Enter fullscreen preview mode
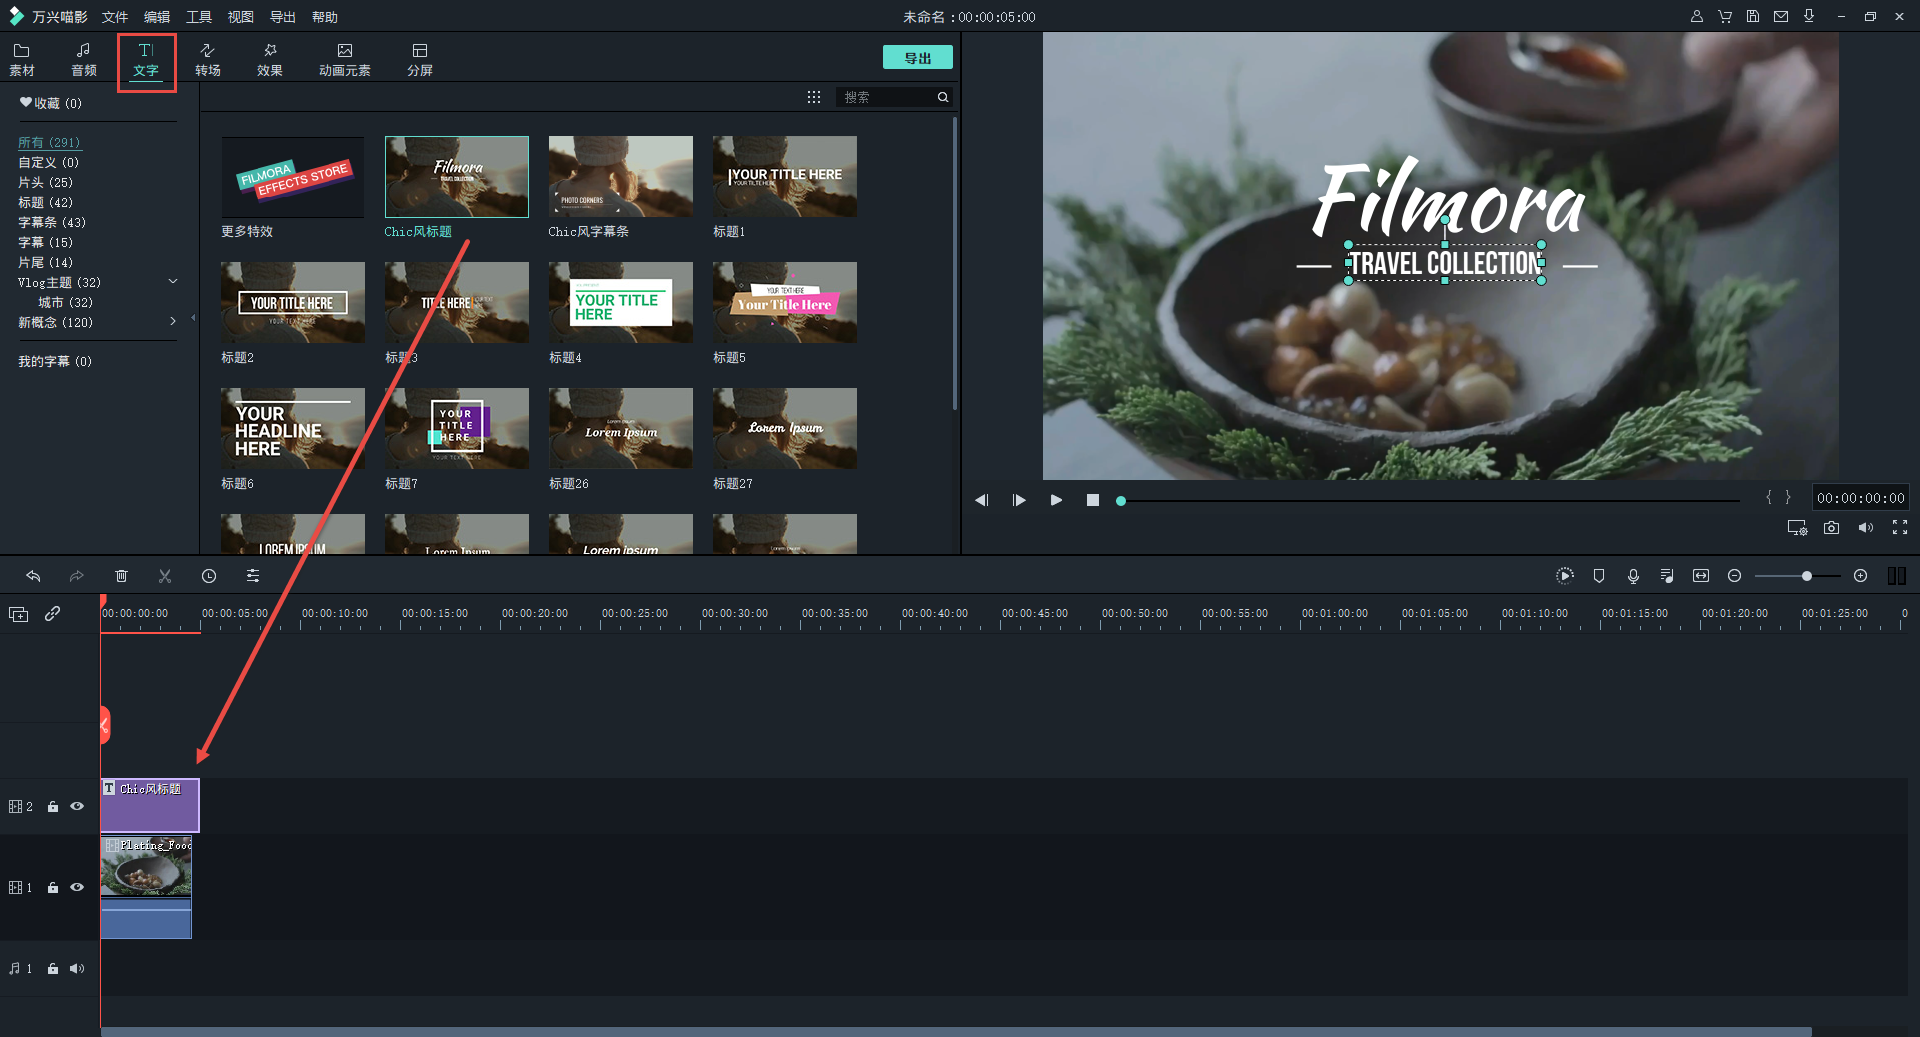Viewport: 1920px width, 1037px height. click(1899, 528)
